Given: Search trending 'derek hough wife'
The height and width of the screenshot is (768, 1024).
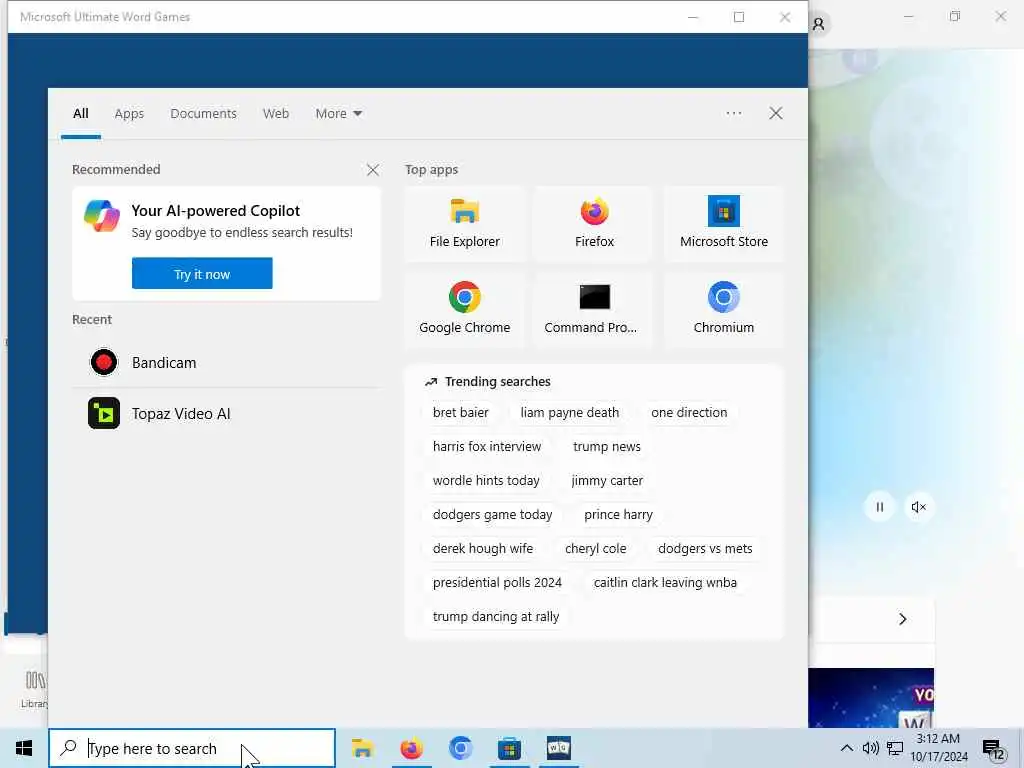Looking at the screenshot, I should [x=483, y=549].
